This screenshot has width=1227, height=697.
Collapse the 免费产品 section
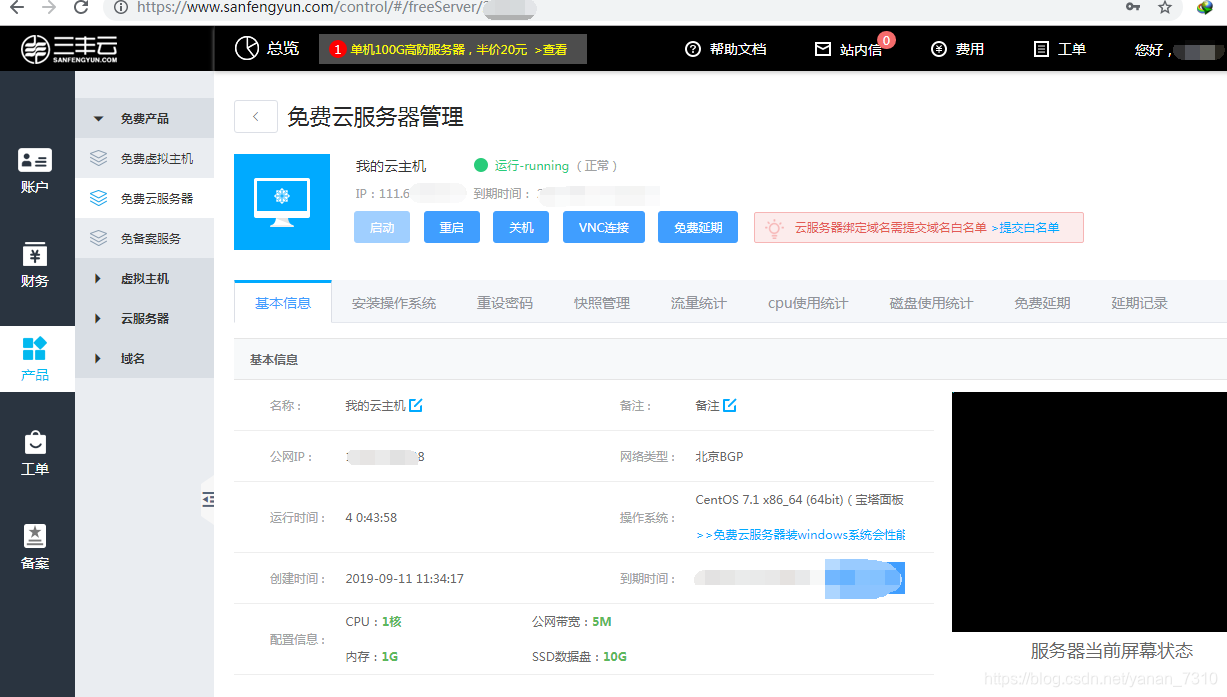pos(144,118)
